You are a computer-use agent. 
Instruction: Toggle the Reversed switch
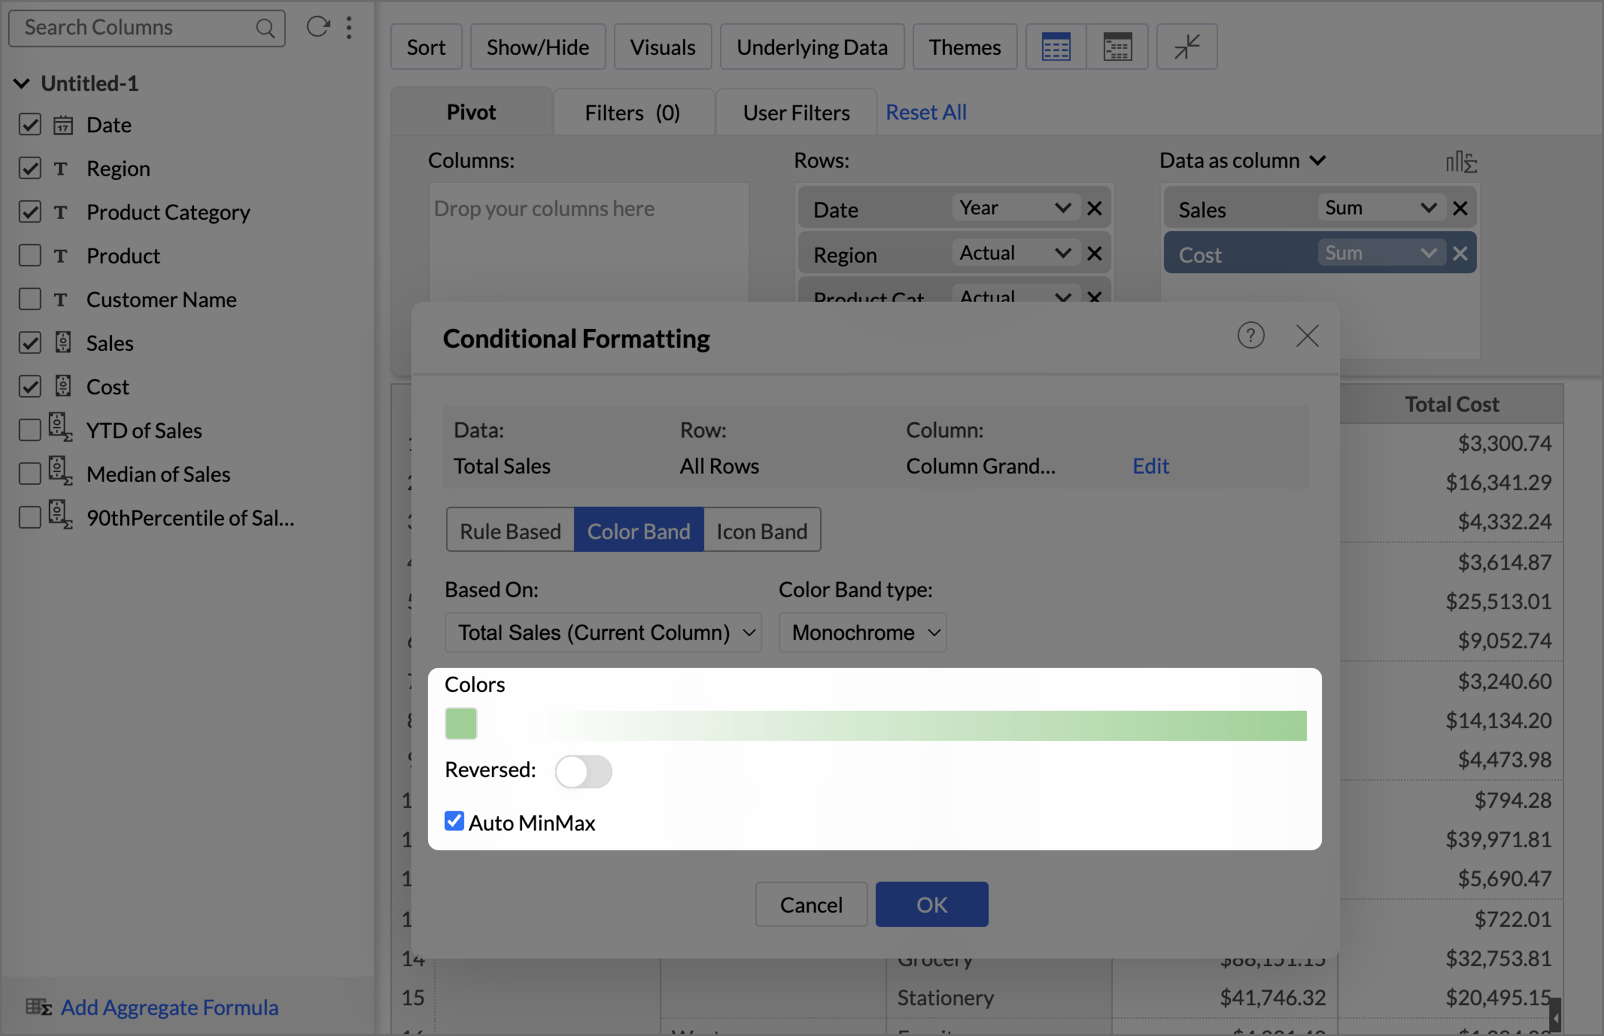tap(584, 771)
